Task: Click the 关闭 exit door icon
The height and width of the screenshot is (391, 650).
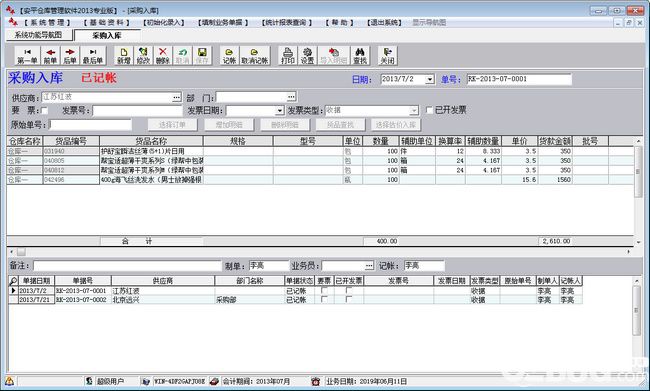Action: (x=387, y=56)
